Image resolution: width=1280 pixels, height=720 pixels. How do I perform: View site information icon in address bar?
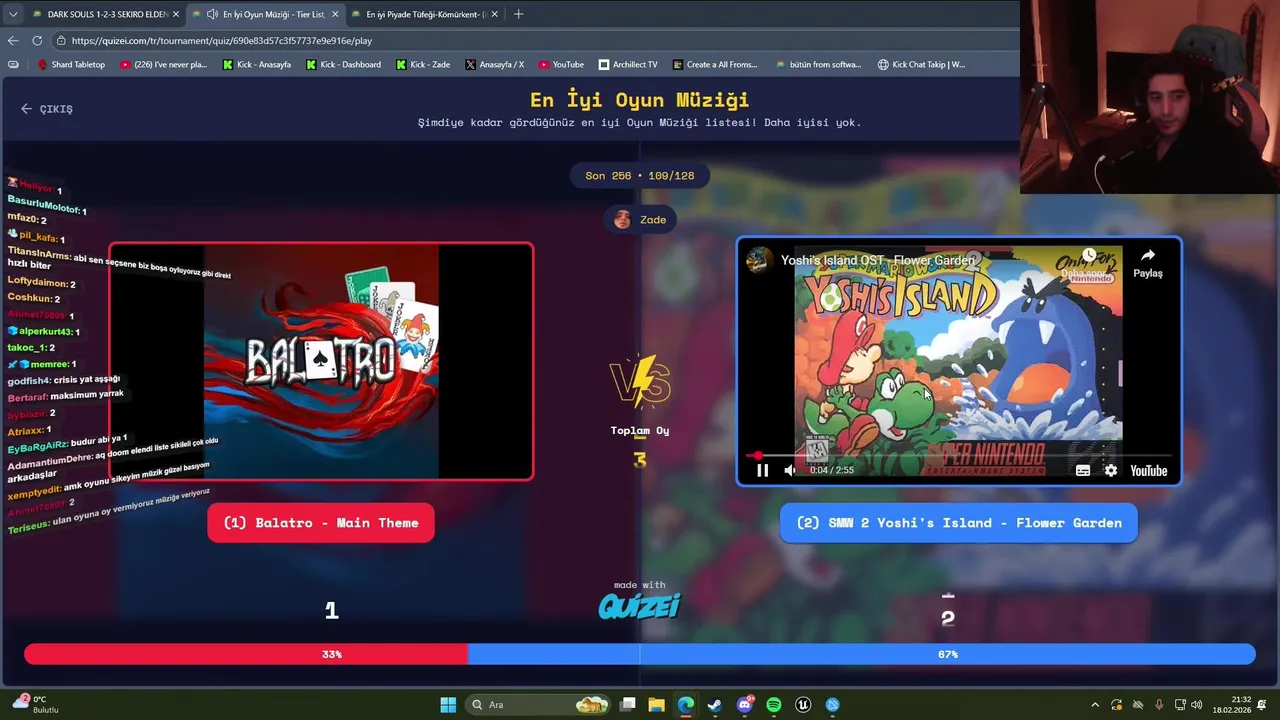pos(61,41)
